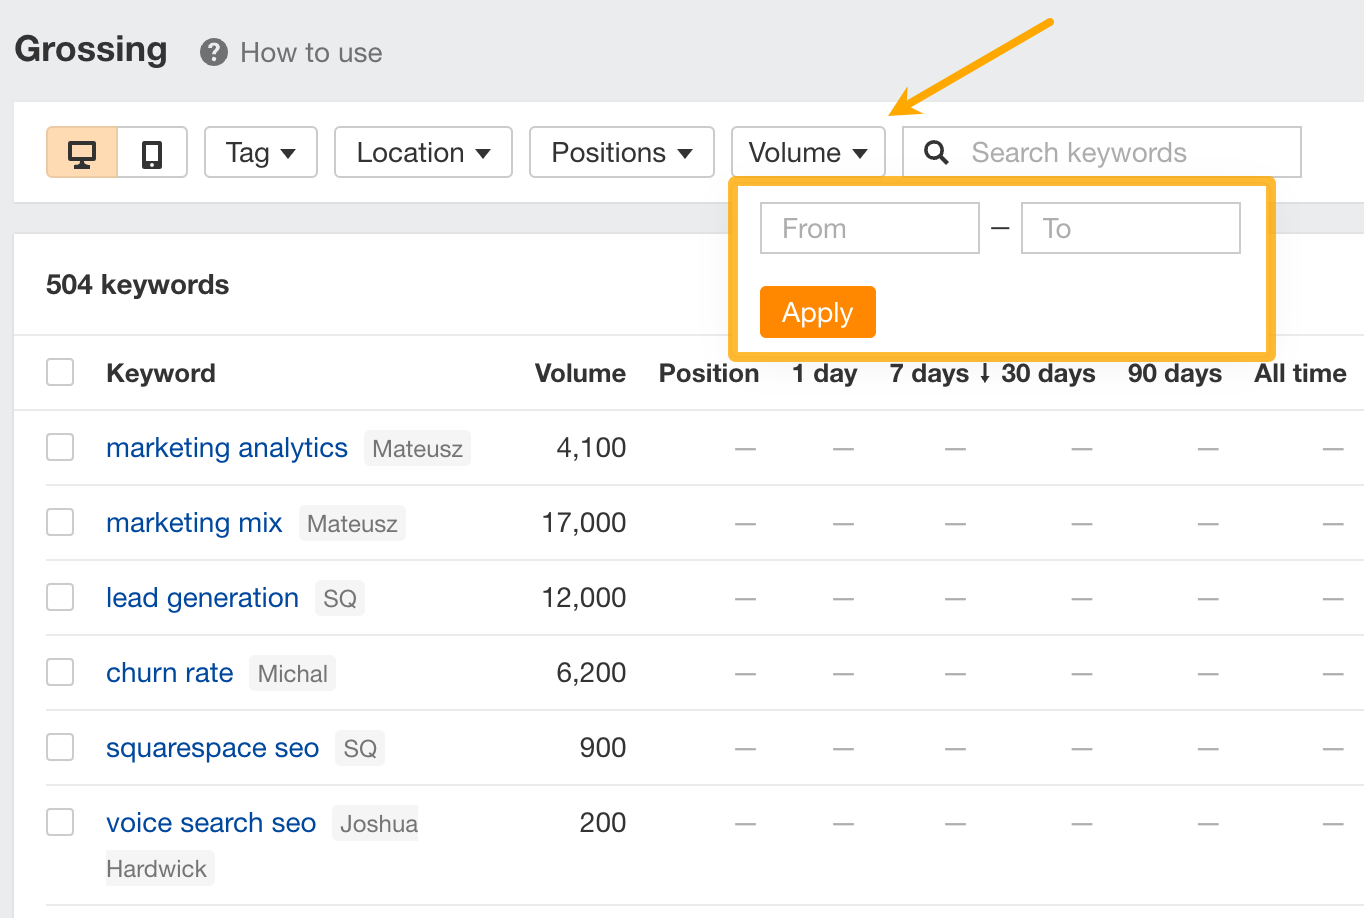Click the 12,000 volume value

(x=584, y=597)
